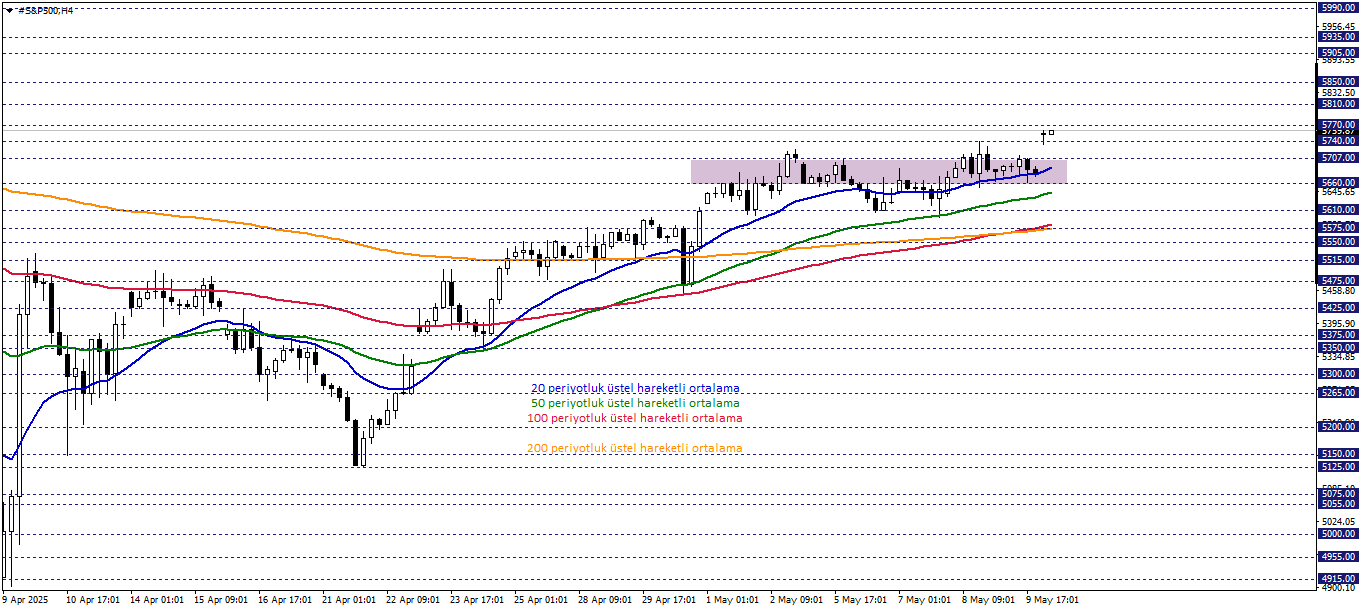Click the 9 Apr 2025 date label
This screenshot has height=611, width=1362.
(24, 600)
